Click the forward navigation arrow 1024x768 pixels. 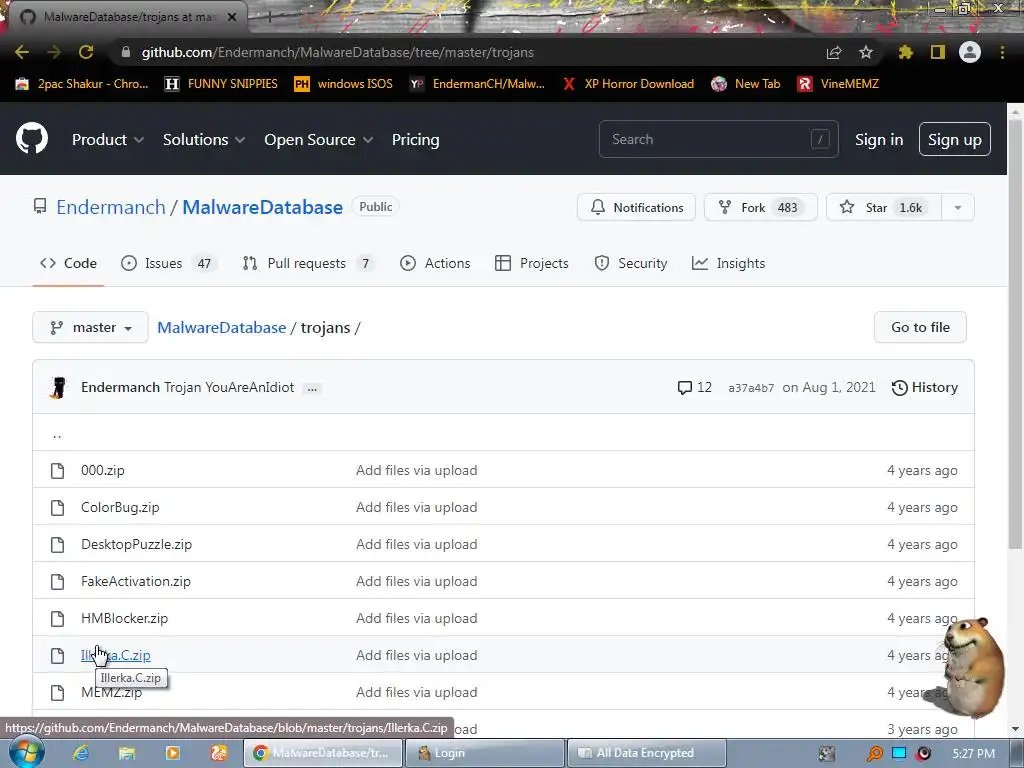coord(54,52)
